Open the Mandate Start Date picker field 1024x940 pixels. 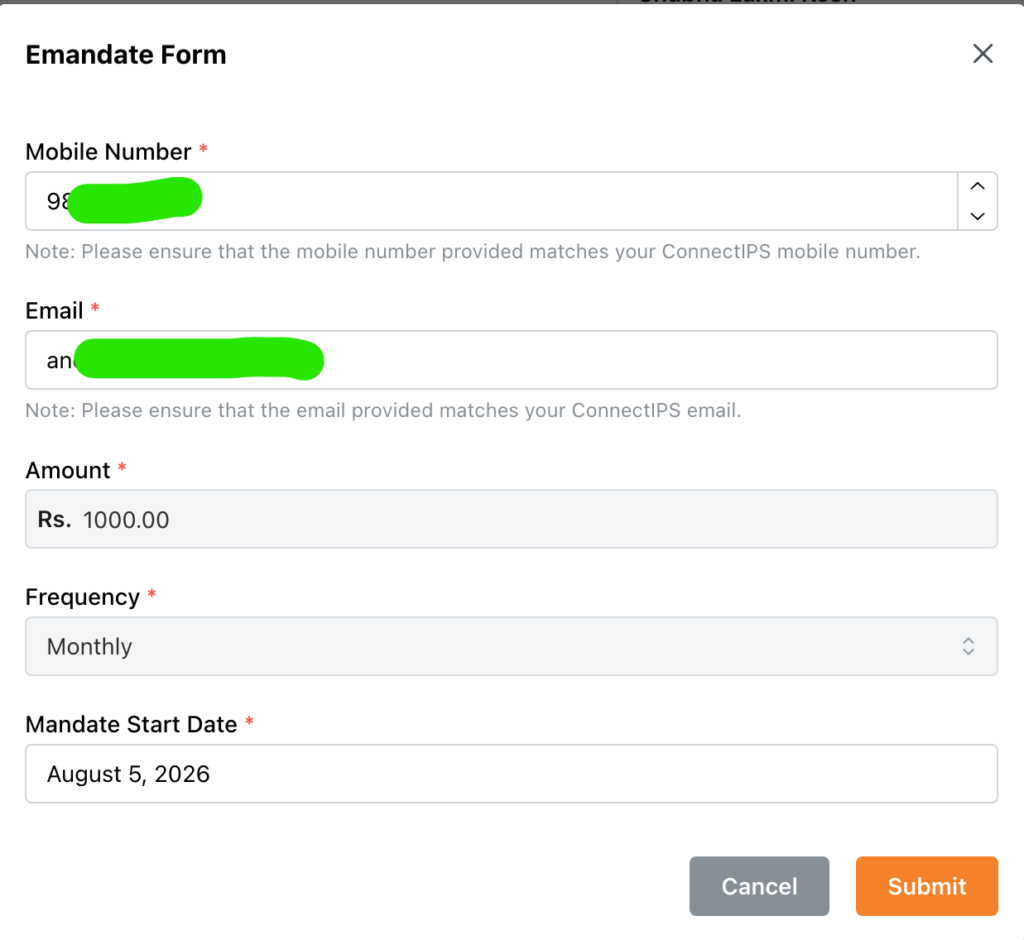point(511,773)
